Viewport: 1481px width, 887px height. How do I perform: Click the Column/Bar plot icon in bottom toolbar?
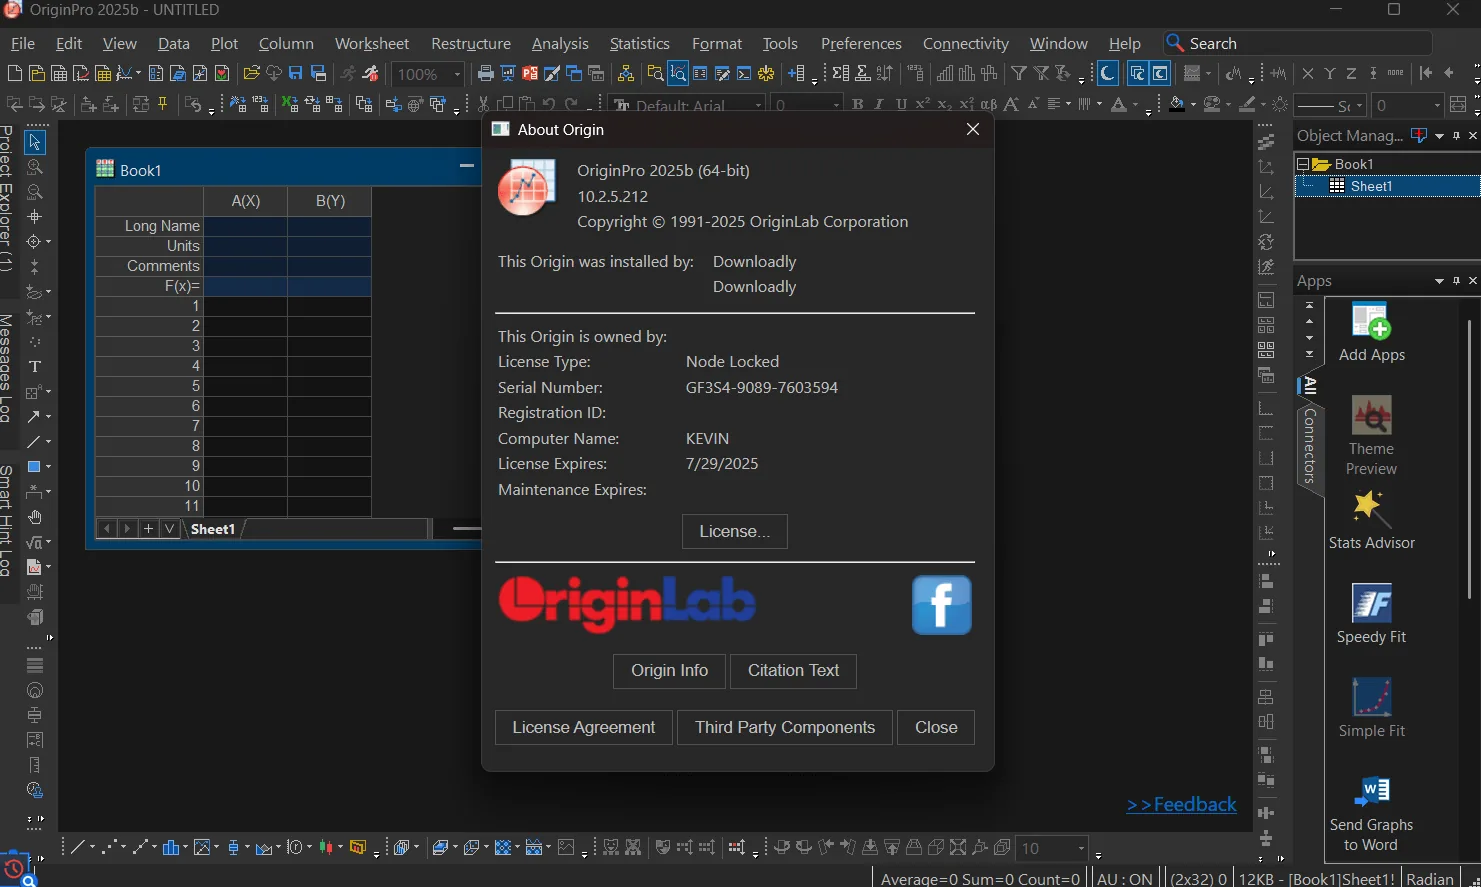(170, 848)
